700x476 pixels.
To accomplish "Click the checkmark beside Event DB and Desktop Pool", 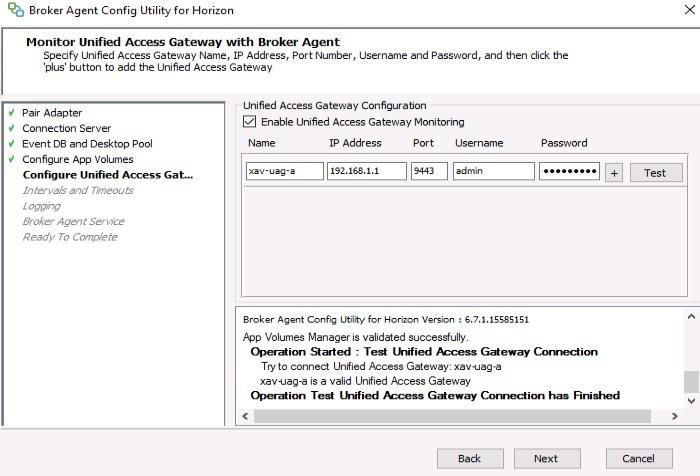I will coord(12,143).
